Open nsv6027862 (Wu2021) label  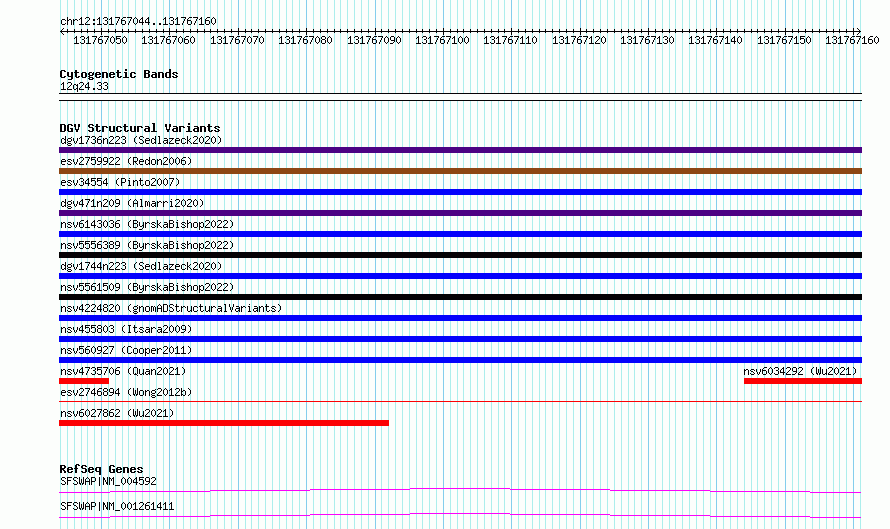coord(117,413)
